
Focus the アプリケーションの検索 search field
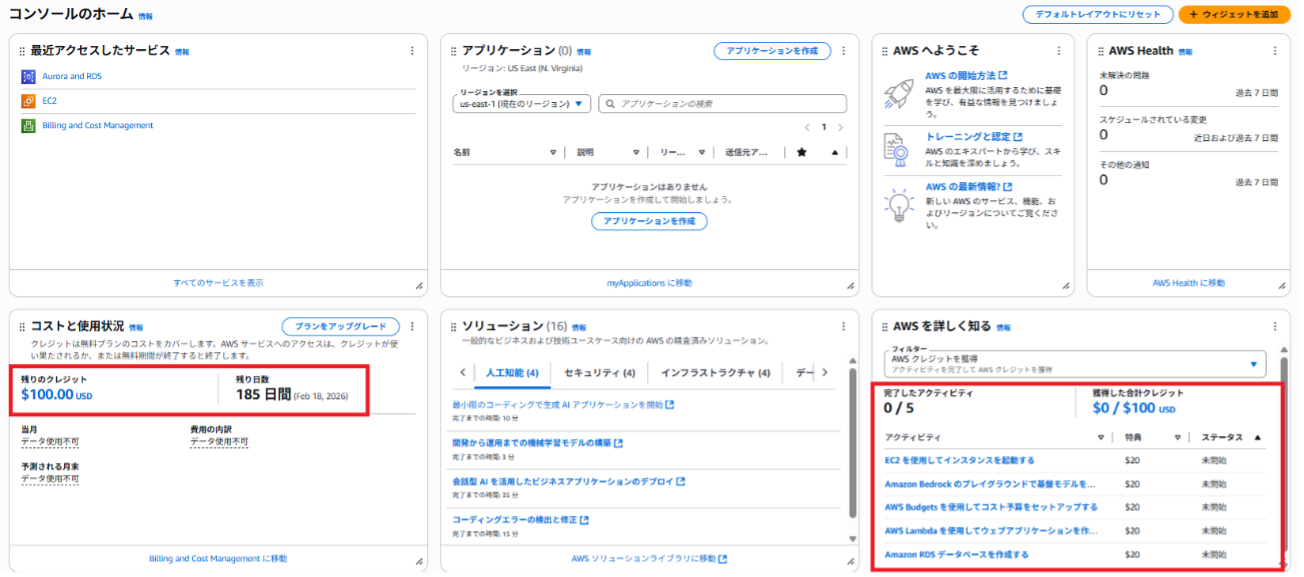pyautogui.click(x=722, y=104)
